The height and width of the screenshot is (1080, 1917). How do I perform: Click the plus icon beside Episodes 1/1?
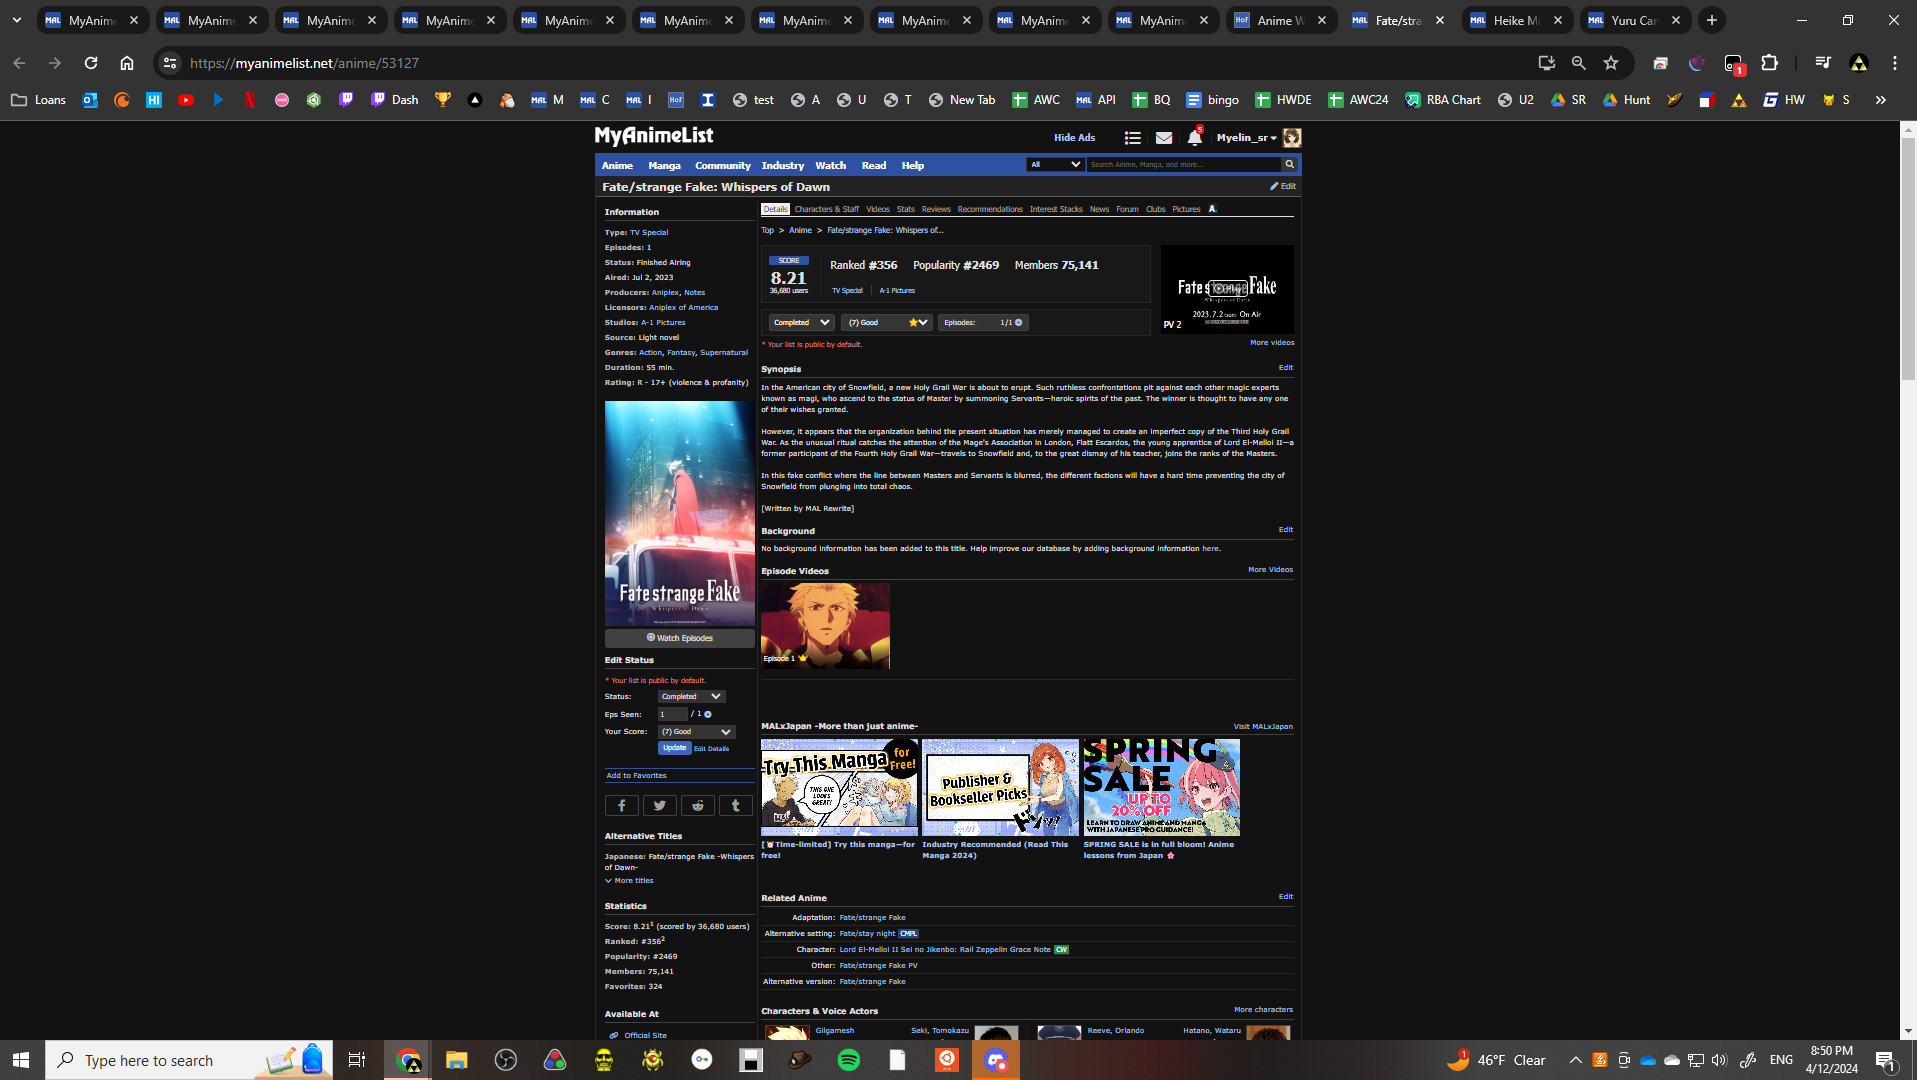(1019, 322)
